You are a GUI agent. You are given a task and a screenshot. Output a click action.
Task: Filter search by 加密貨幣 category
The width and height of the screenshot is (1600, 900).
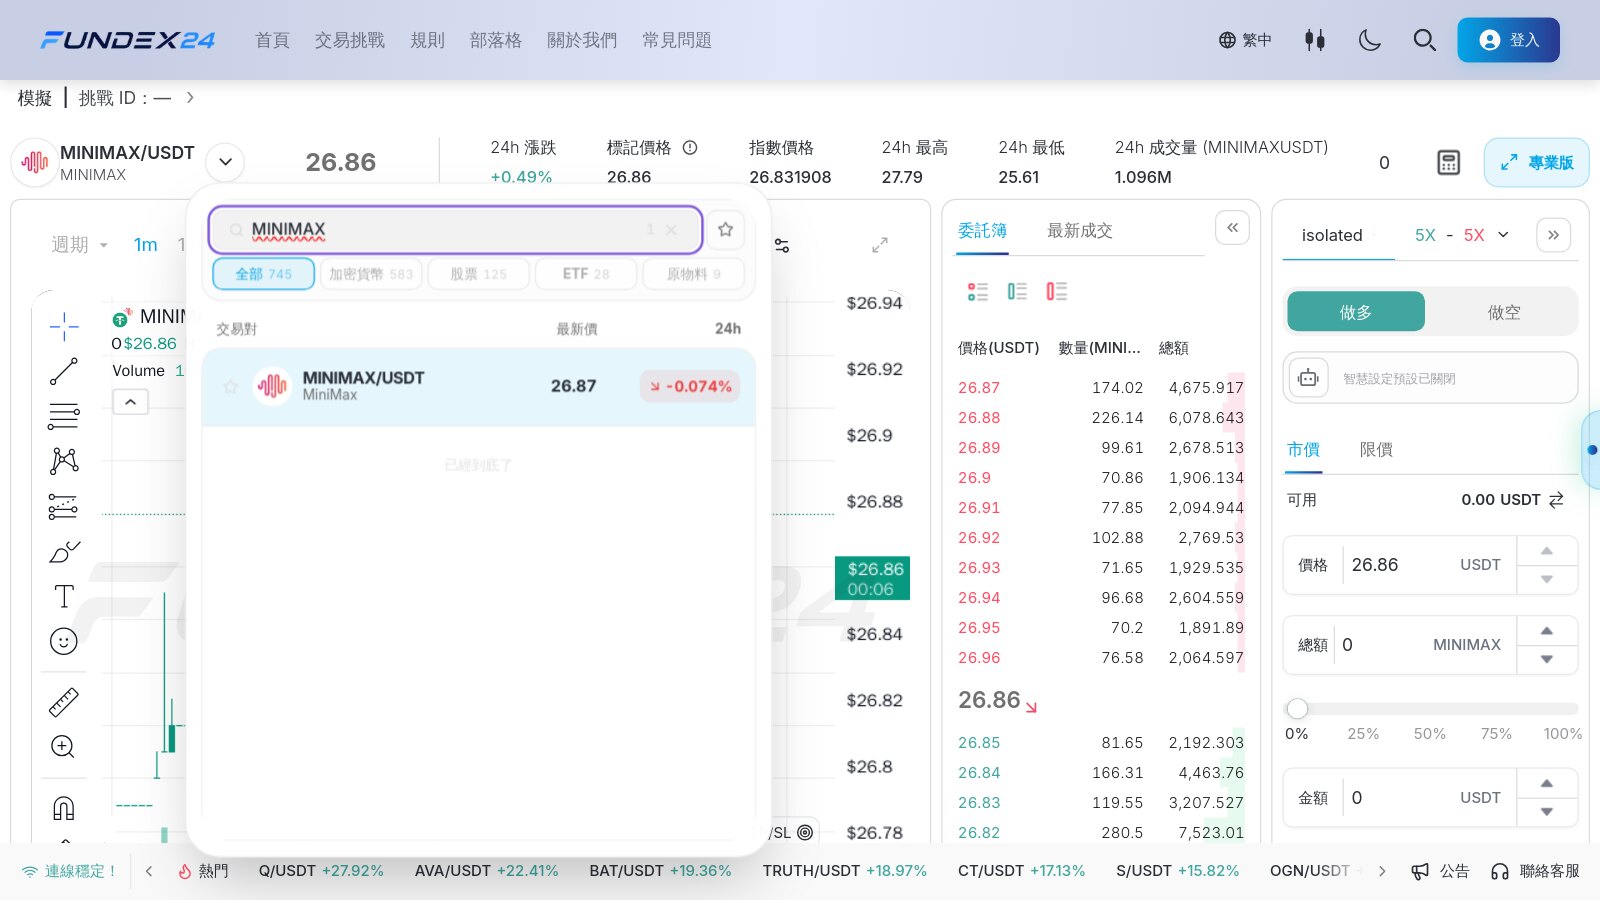pos(371,274)
